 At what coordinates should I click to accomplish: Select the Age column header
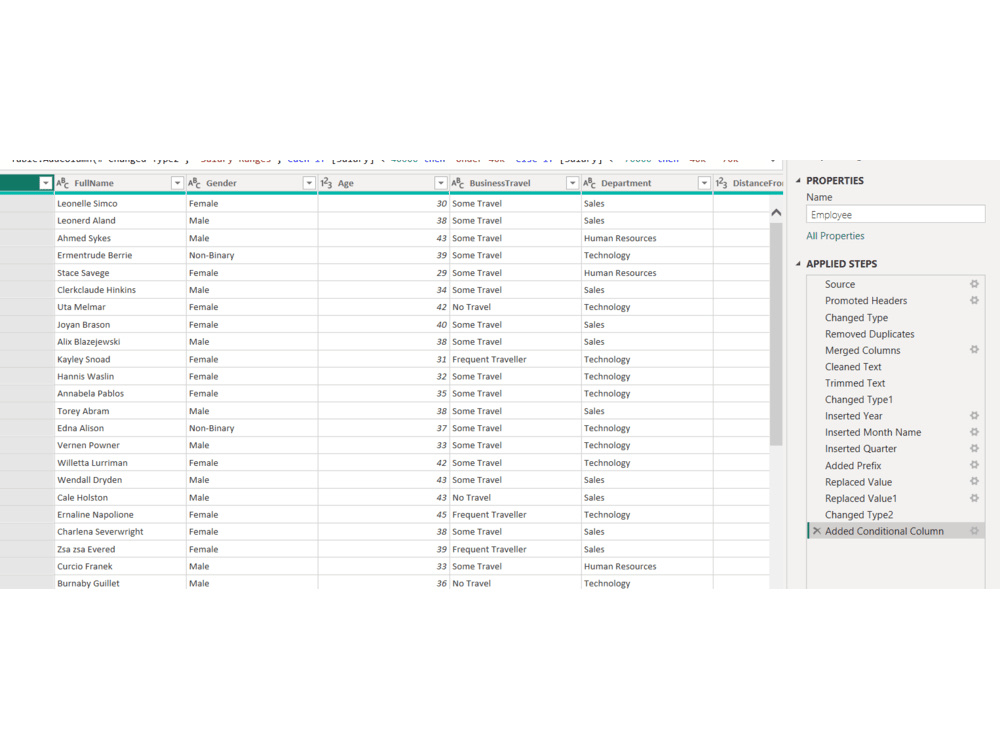point(345,183)
